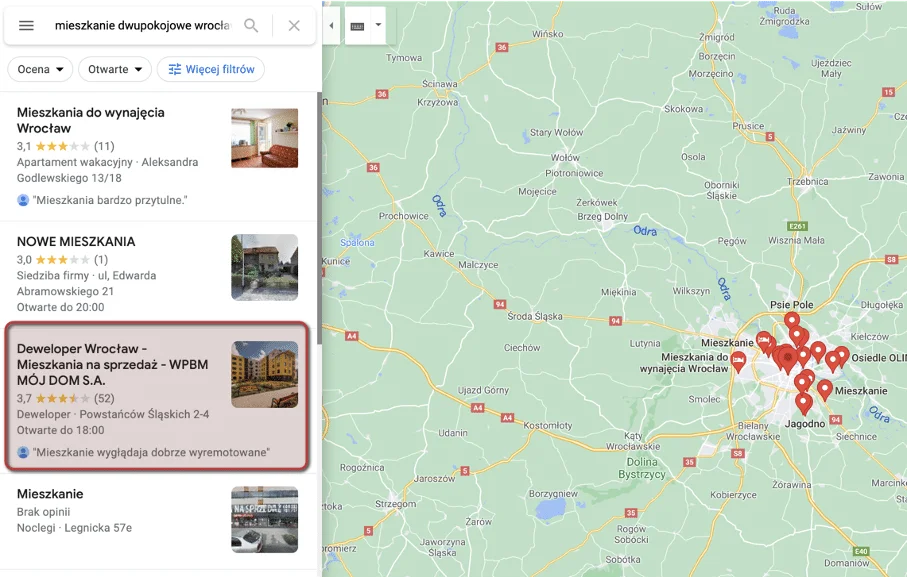908x578 pixels.
Task: Click the "Otwarte do 18:00" hours text
Action: pyautogui.click(x=60, y=430)
